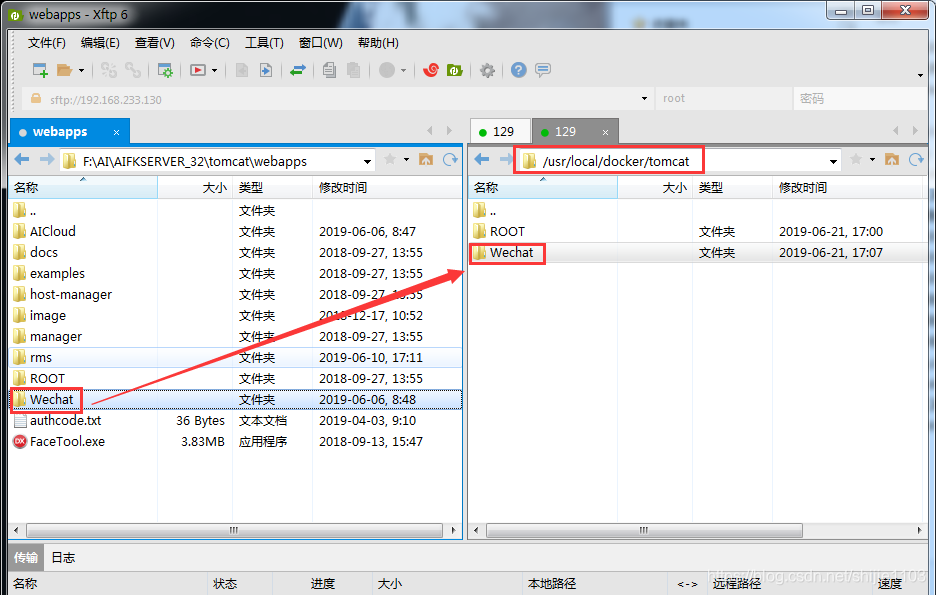936x595 pixels.
Task: Click the blue right-transfer document icon
Action: [x=266, y=70]
